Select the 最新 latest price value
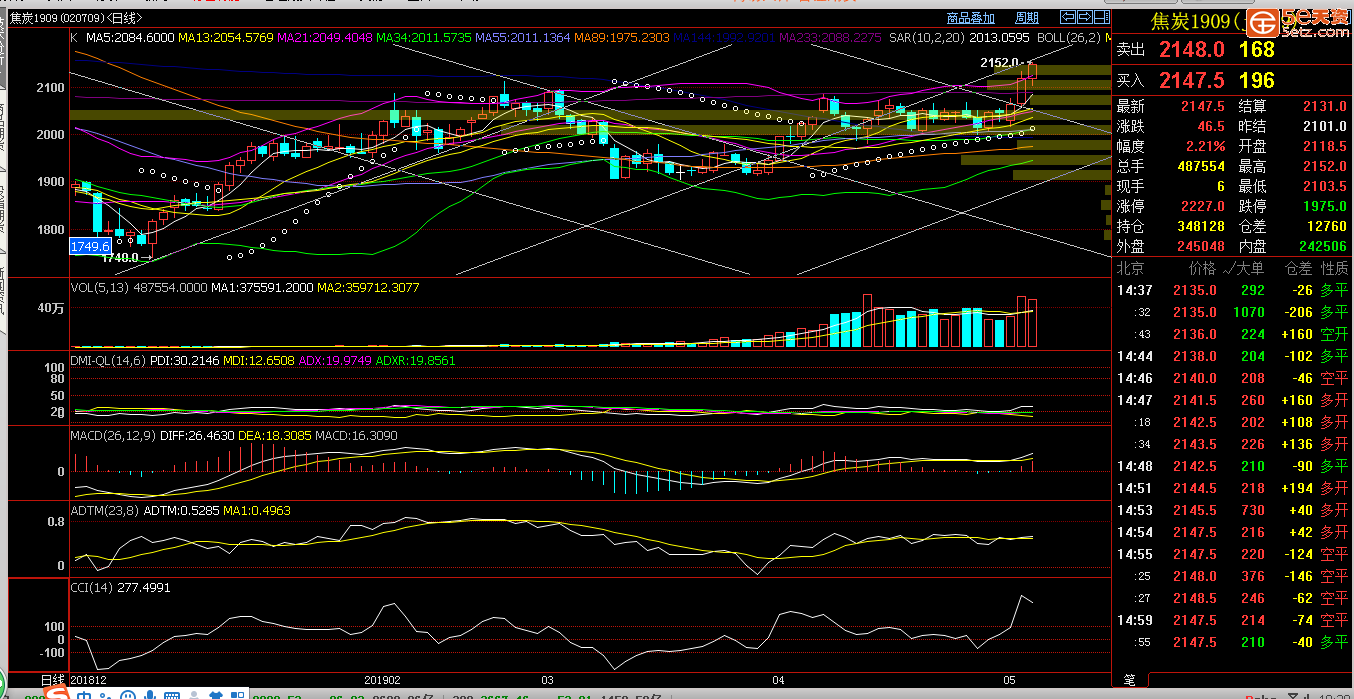Viewport: 1354px width, 699px height. point(1203,106)
